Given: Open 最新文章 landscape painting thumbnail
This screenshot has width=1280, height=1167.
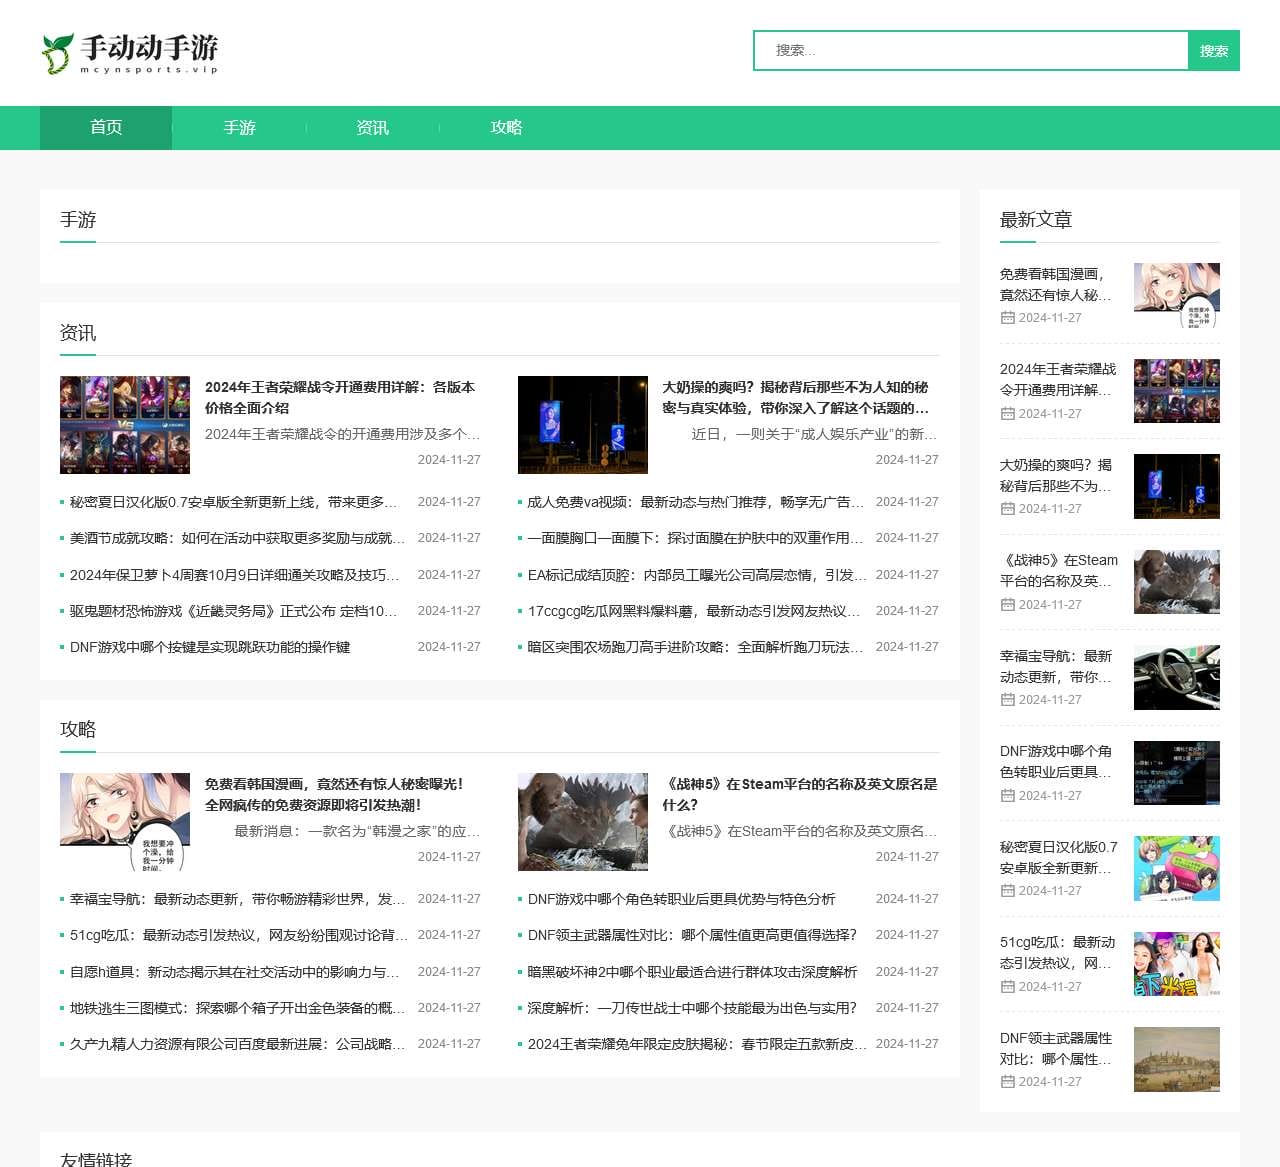Looking at the screenshot, I should click(x=1177, y=1059).
